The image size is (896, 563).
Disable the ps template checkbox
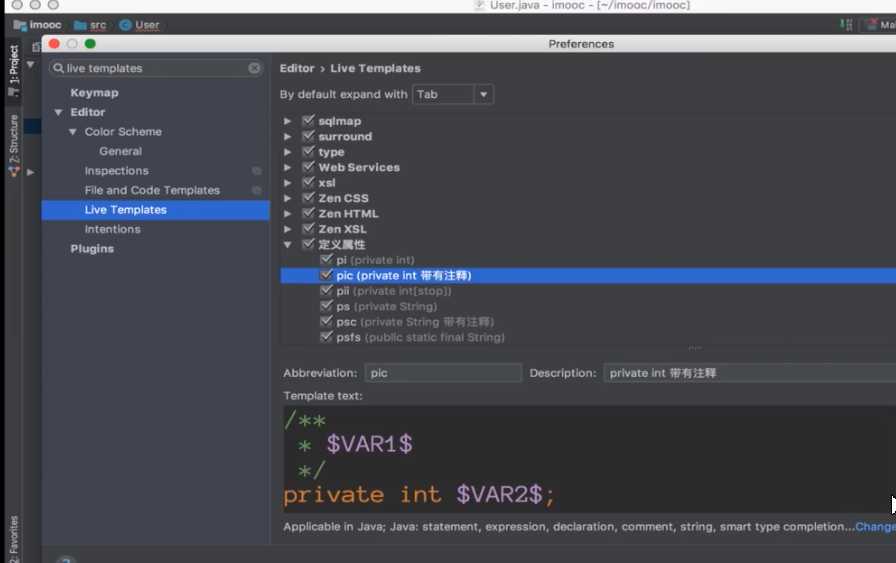pos(326,306)
